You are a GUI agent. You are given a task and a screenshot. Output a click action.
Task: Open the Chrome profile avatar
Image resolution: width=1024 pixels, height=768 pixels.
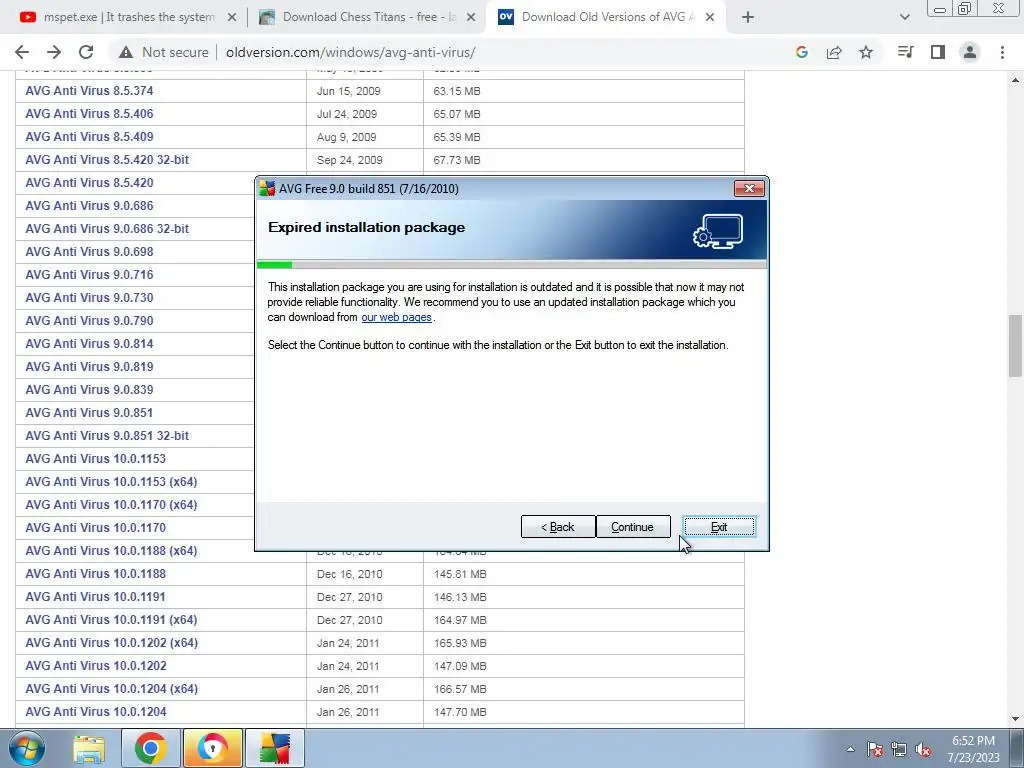click(x=970, y=52)
